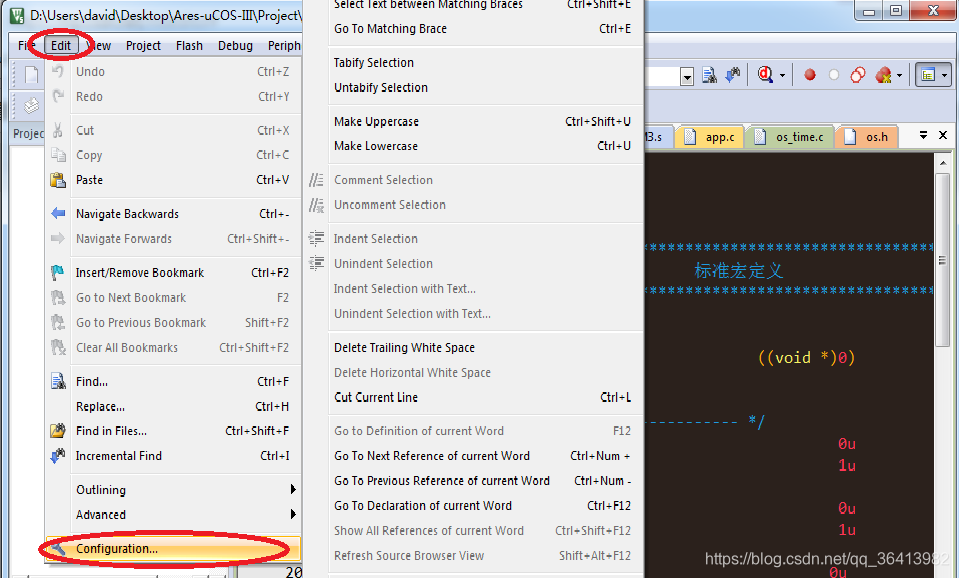Screen dimensions: 959x578
Task: Expand the Outlining submenu
Action: [174, 490]
